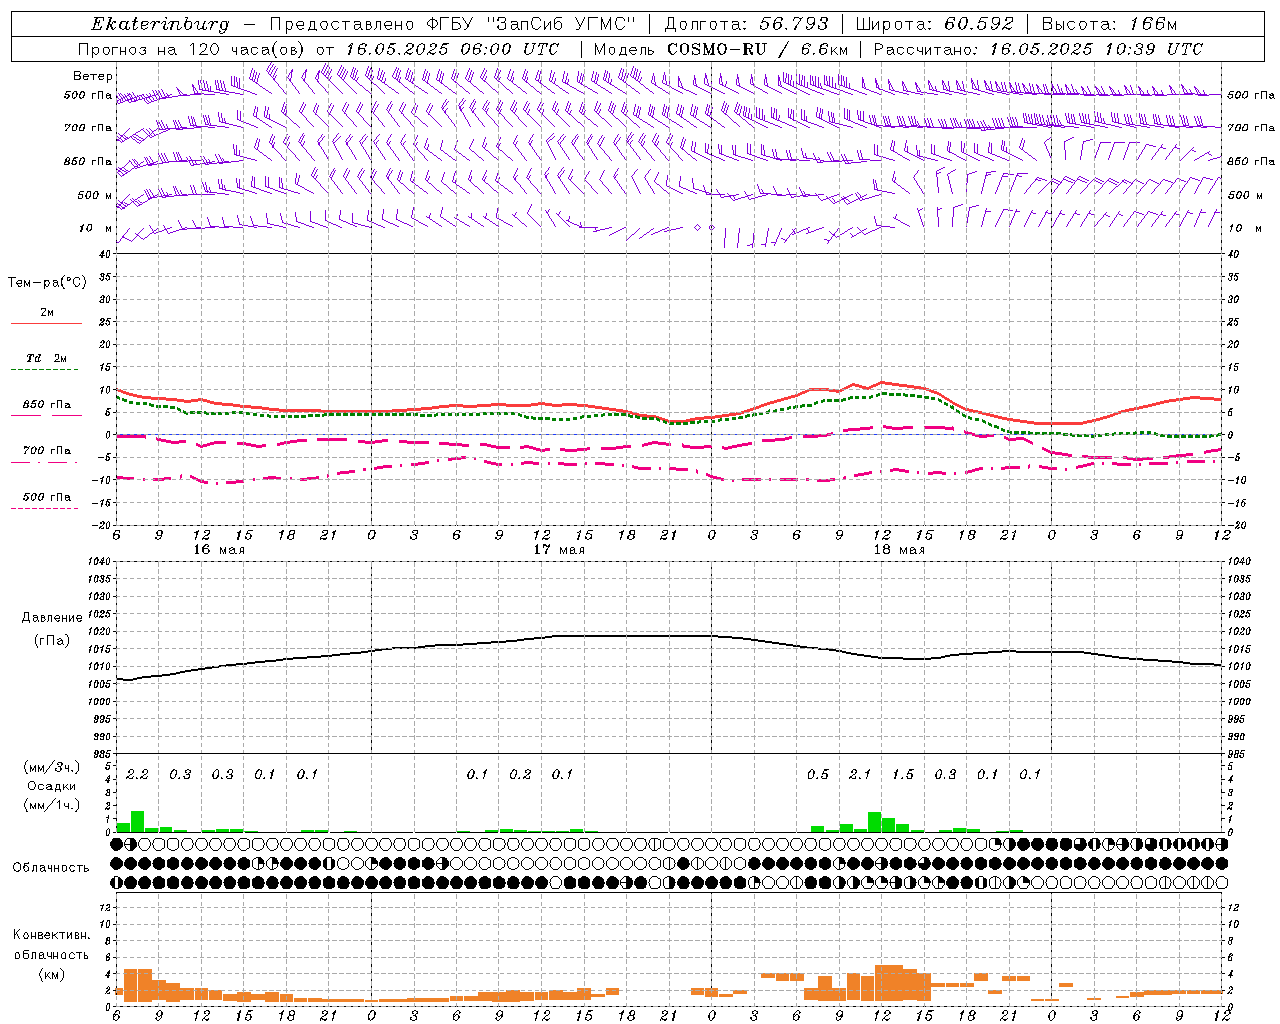Viewport: 1280px width, 1024px height.
Task: Click the '18 мая' date label
Action: click(899, 550)
